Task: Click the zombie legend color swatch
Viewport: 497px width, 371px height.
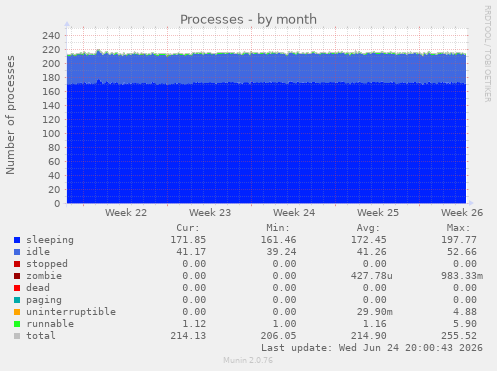Action: (x=17, y=276)
